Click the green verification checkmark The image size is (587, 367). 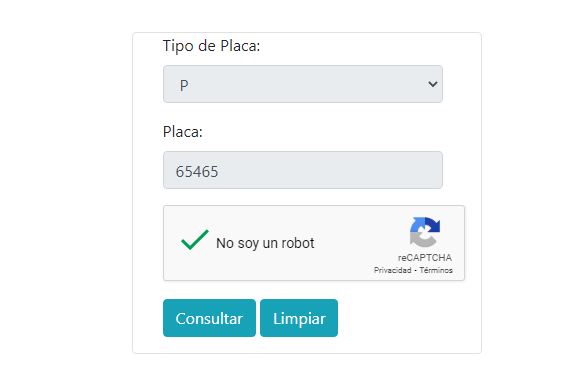(195, 240)
